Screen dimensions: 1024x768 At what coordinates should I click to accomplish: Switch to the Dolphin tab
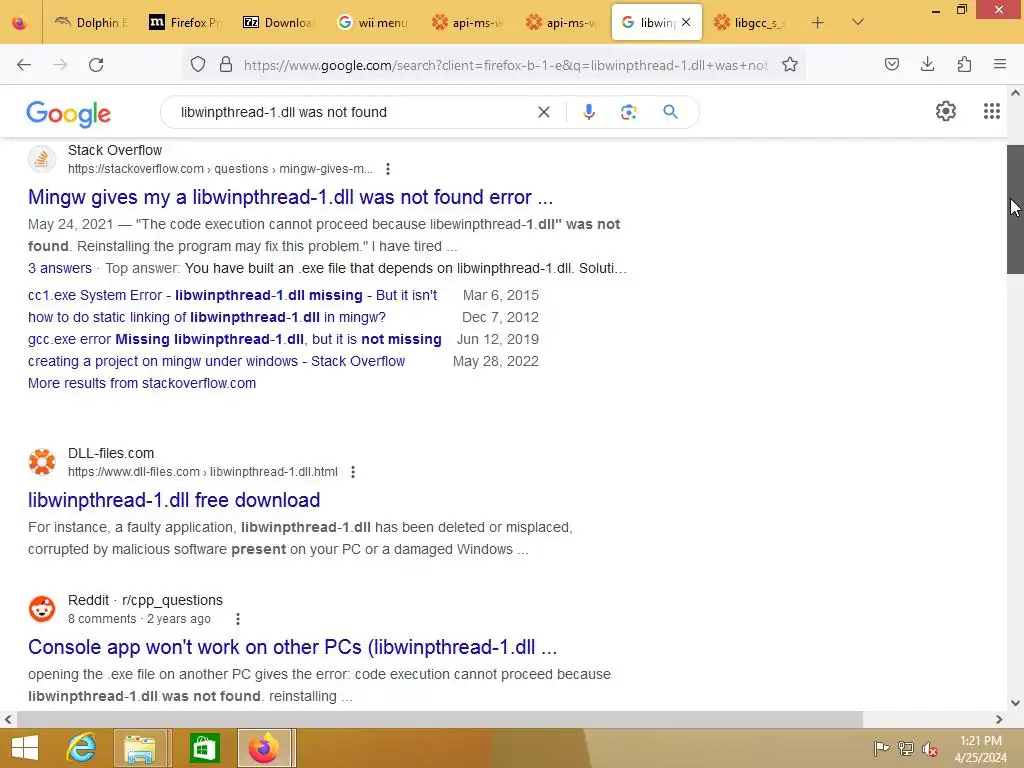[x=91, y=23]
